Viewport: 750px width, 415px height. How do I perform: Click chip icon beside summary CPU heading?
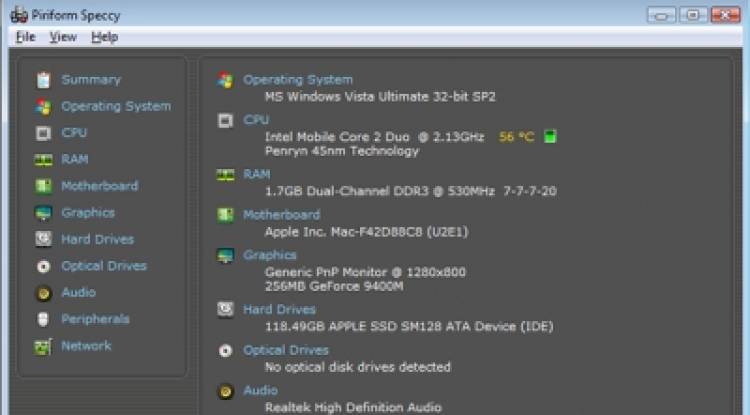point(225,120)
